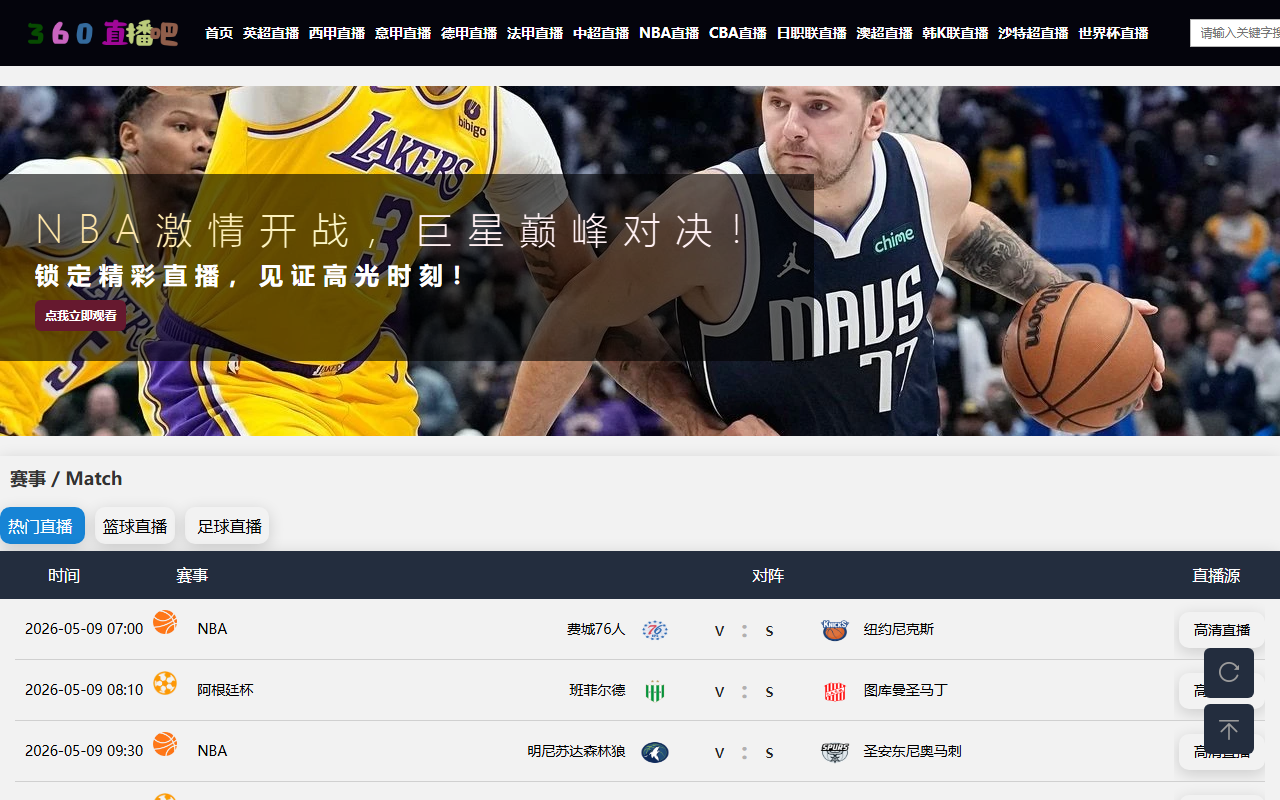Click the time 2026-05-09 09:30
The height and width of the screenshot is (800, 1280).
(x=84, y=751)
